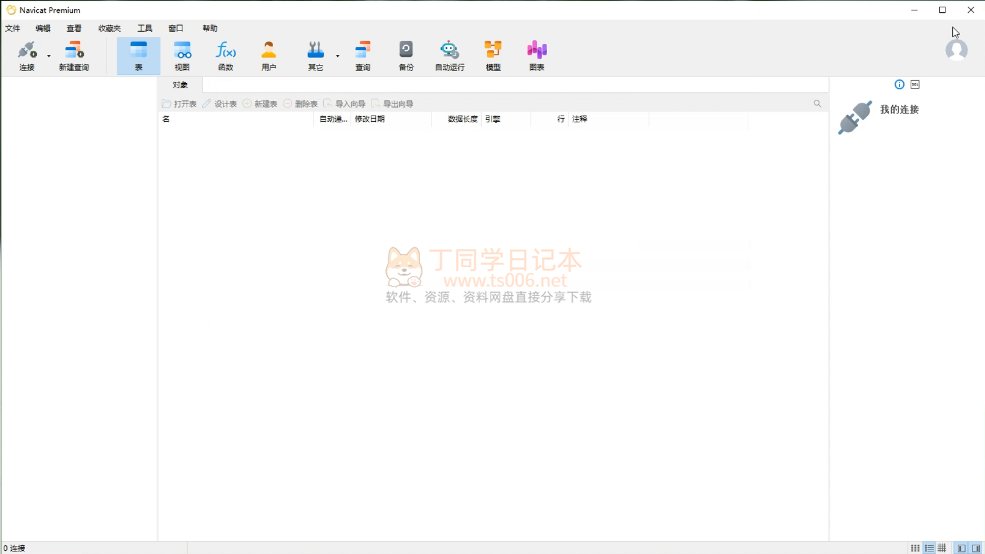Click the 名 column header

235,119
